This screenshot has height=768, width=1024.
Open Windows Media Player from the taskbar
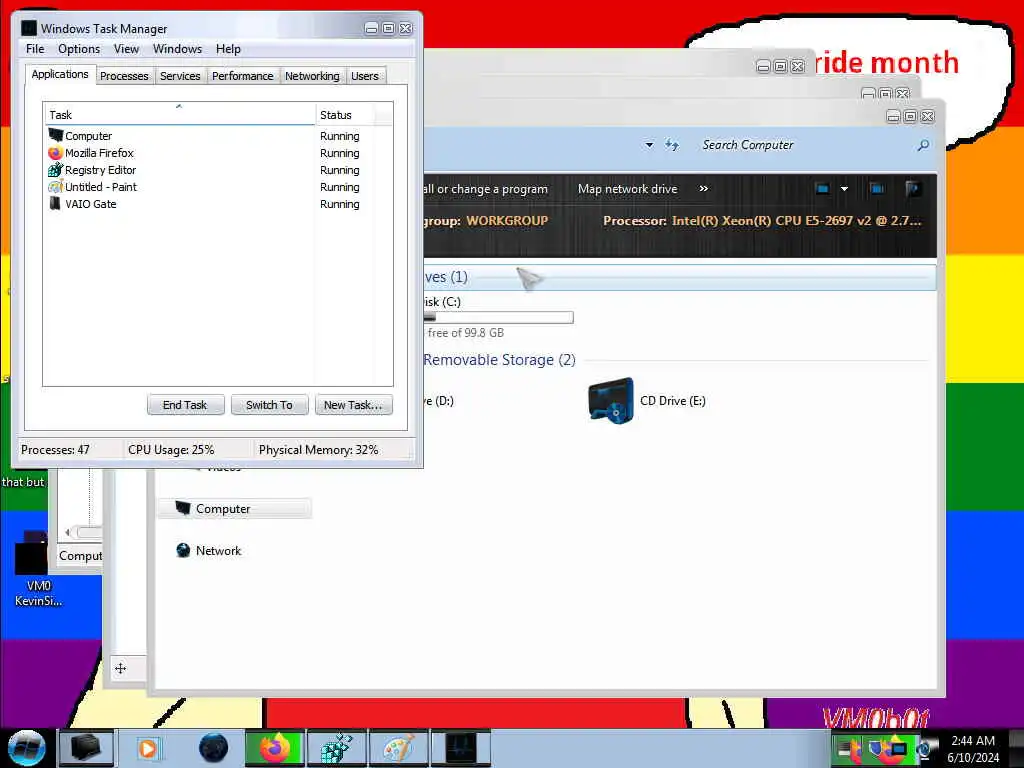[148, 748]
